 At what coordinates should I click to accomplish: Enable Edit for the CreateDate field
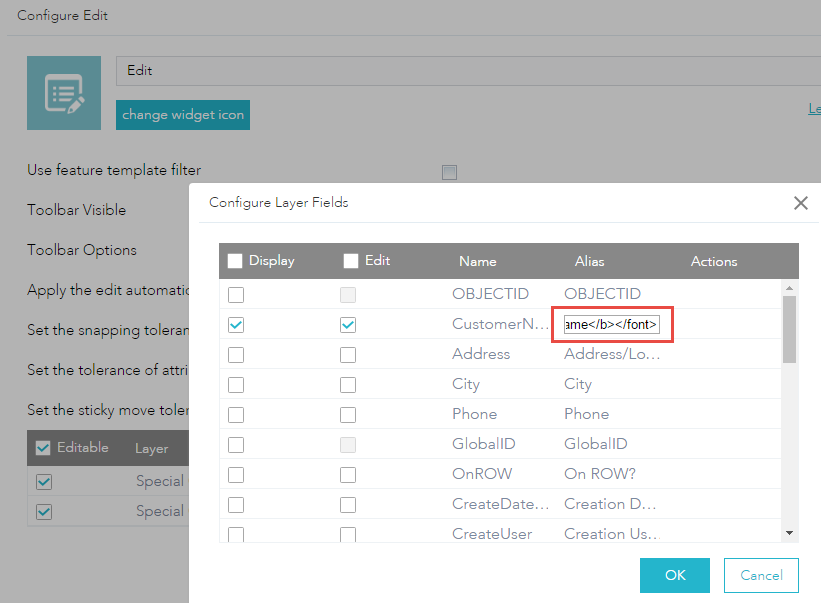pos(348,505)
